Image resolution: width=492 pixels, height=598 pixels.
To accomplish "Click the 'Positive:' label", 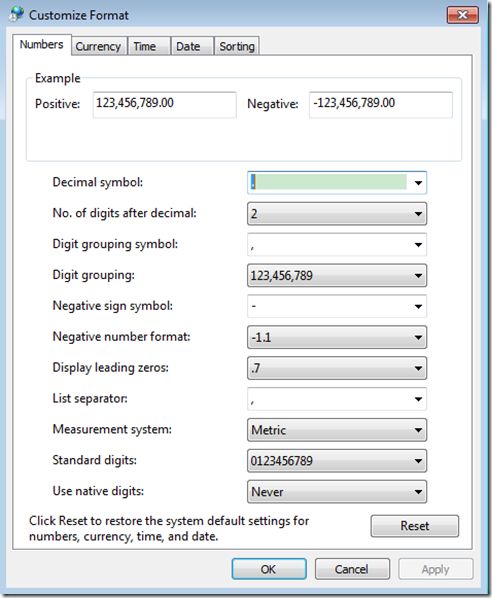I will coord(58,104).
